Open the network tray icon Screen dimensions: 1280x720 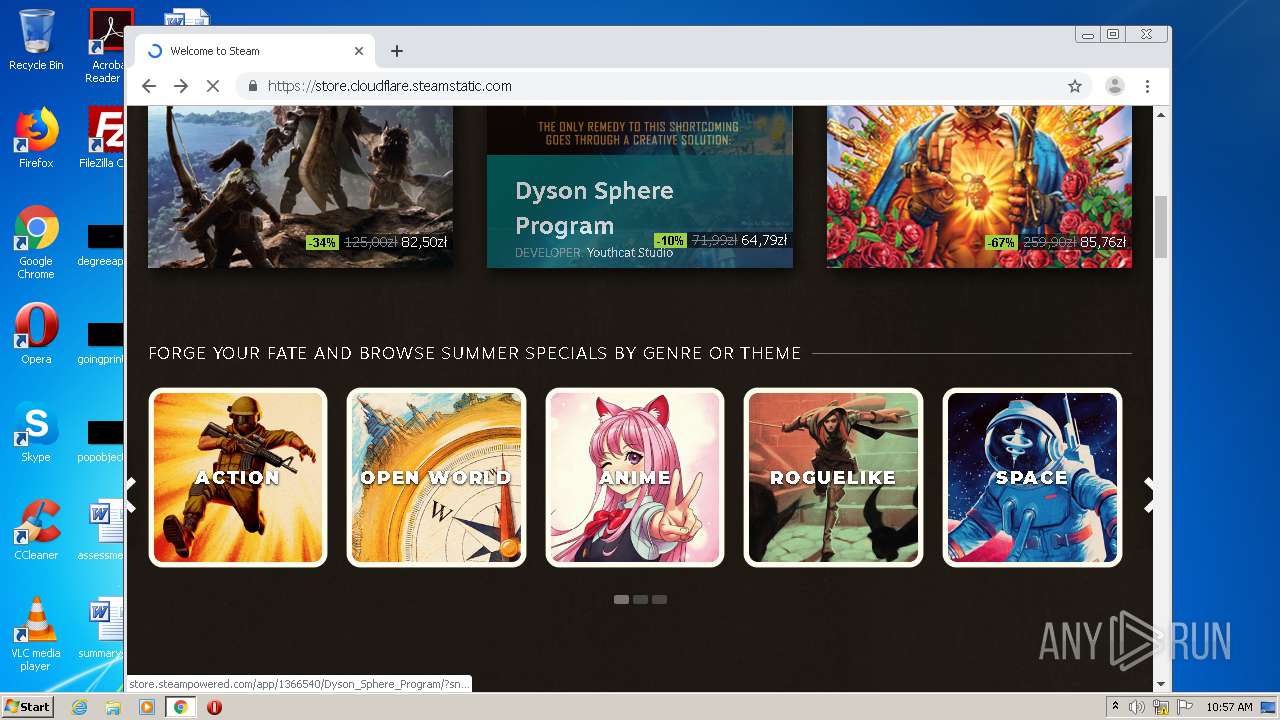coord(1161,707)
